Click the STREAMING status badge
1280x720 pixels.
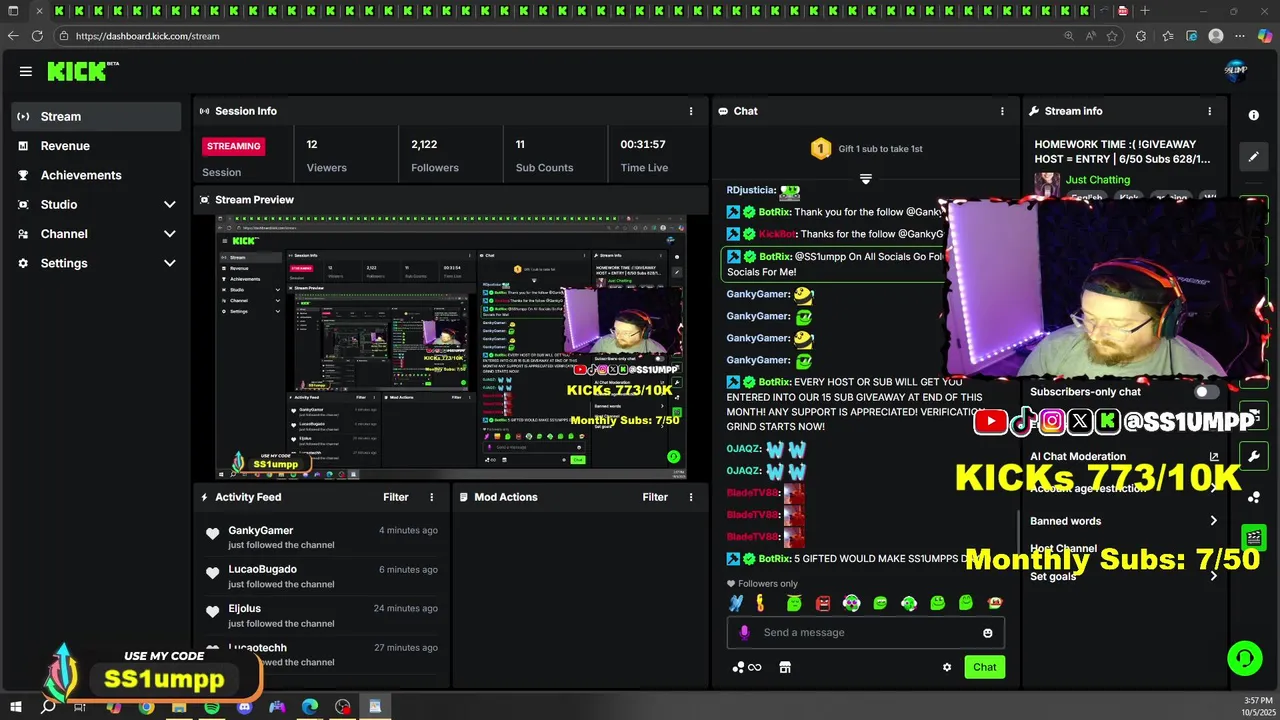[234, 146]
